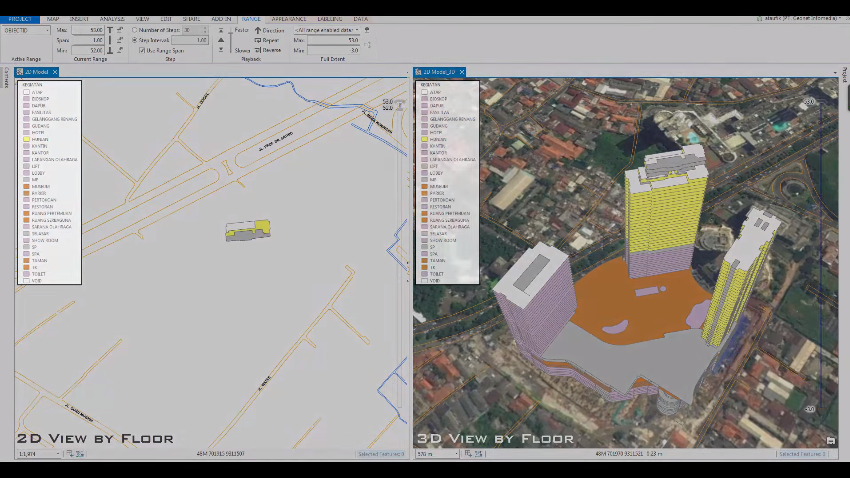
Task: Switch to the APPEARANCE ribbon tab
Action: pyautogui.click(x=288, y=19)
